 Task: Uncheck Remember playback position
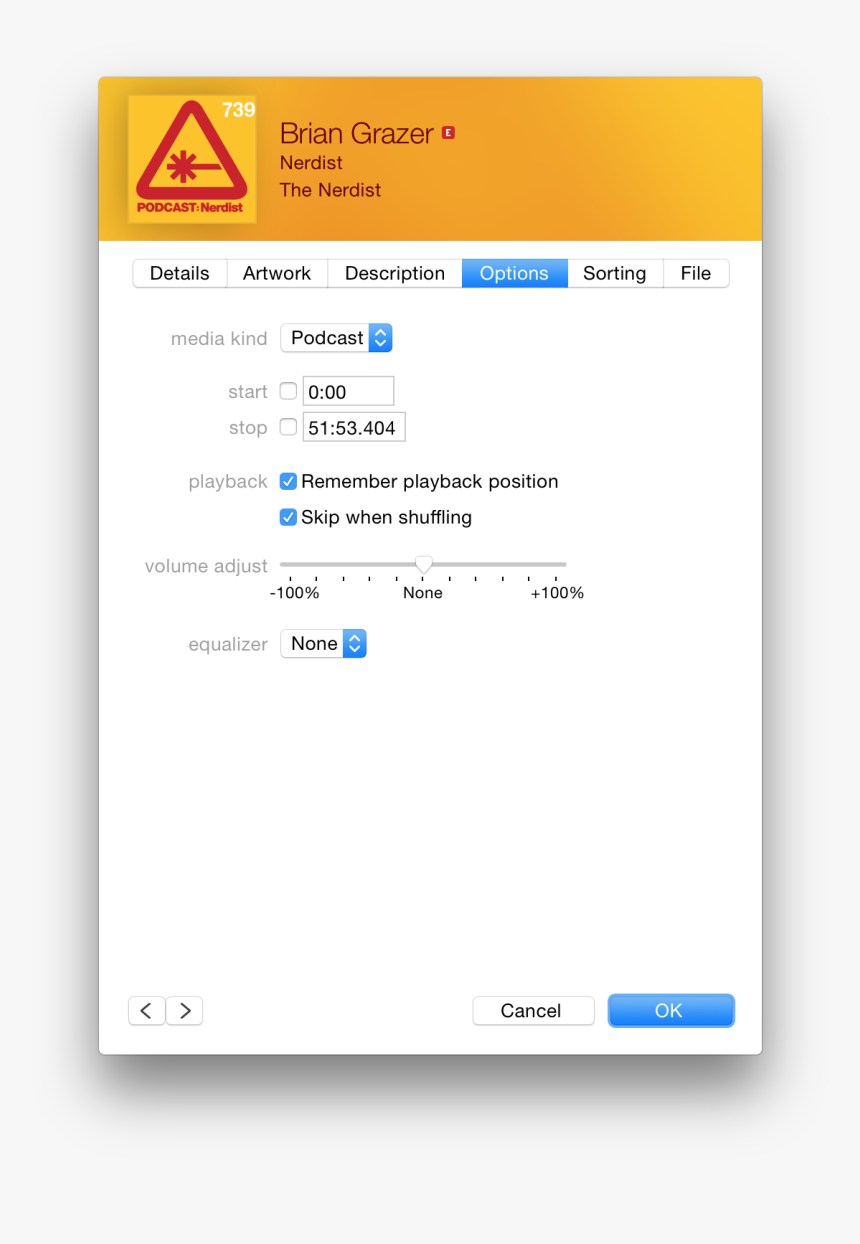pyautogui.click(x=288, y=481)
